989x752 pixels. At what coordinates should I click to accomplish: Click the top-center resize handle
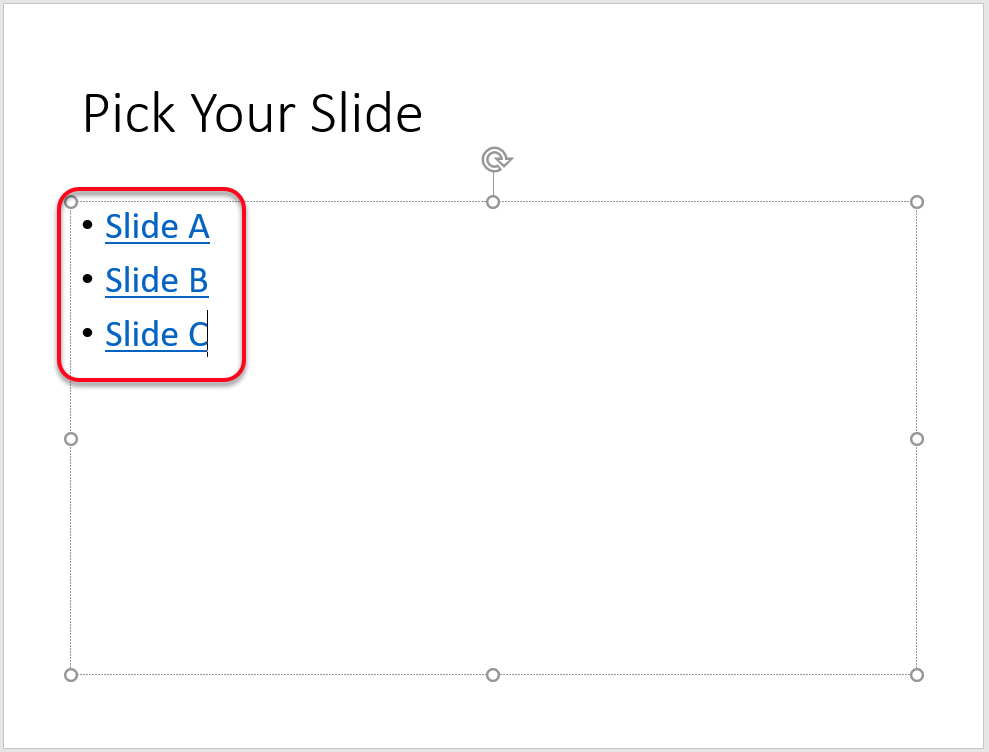point(493,202)
